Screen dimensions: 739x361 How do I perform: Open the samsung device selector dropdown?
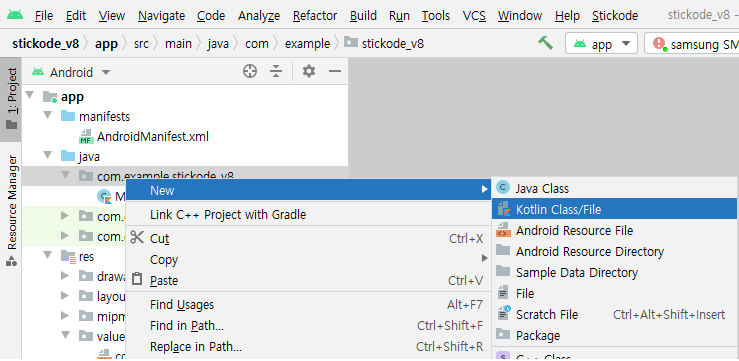pyautogui.click(x=691, y=43)
